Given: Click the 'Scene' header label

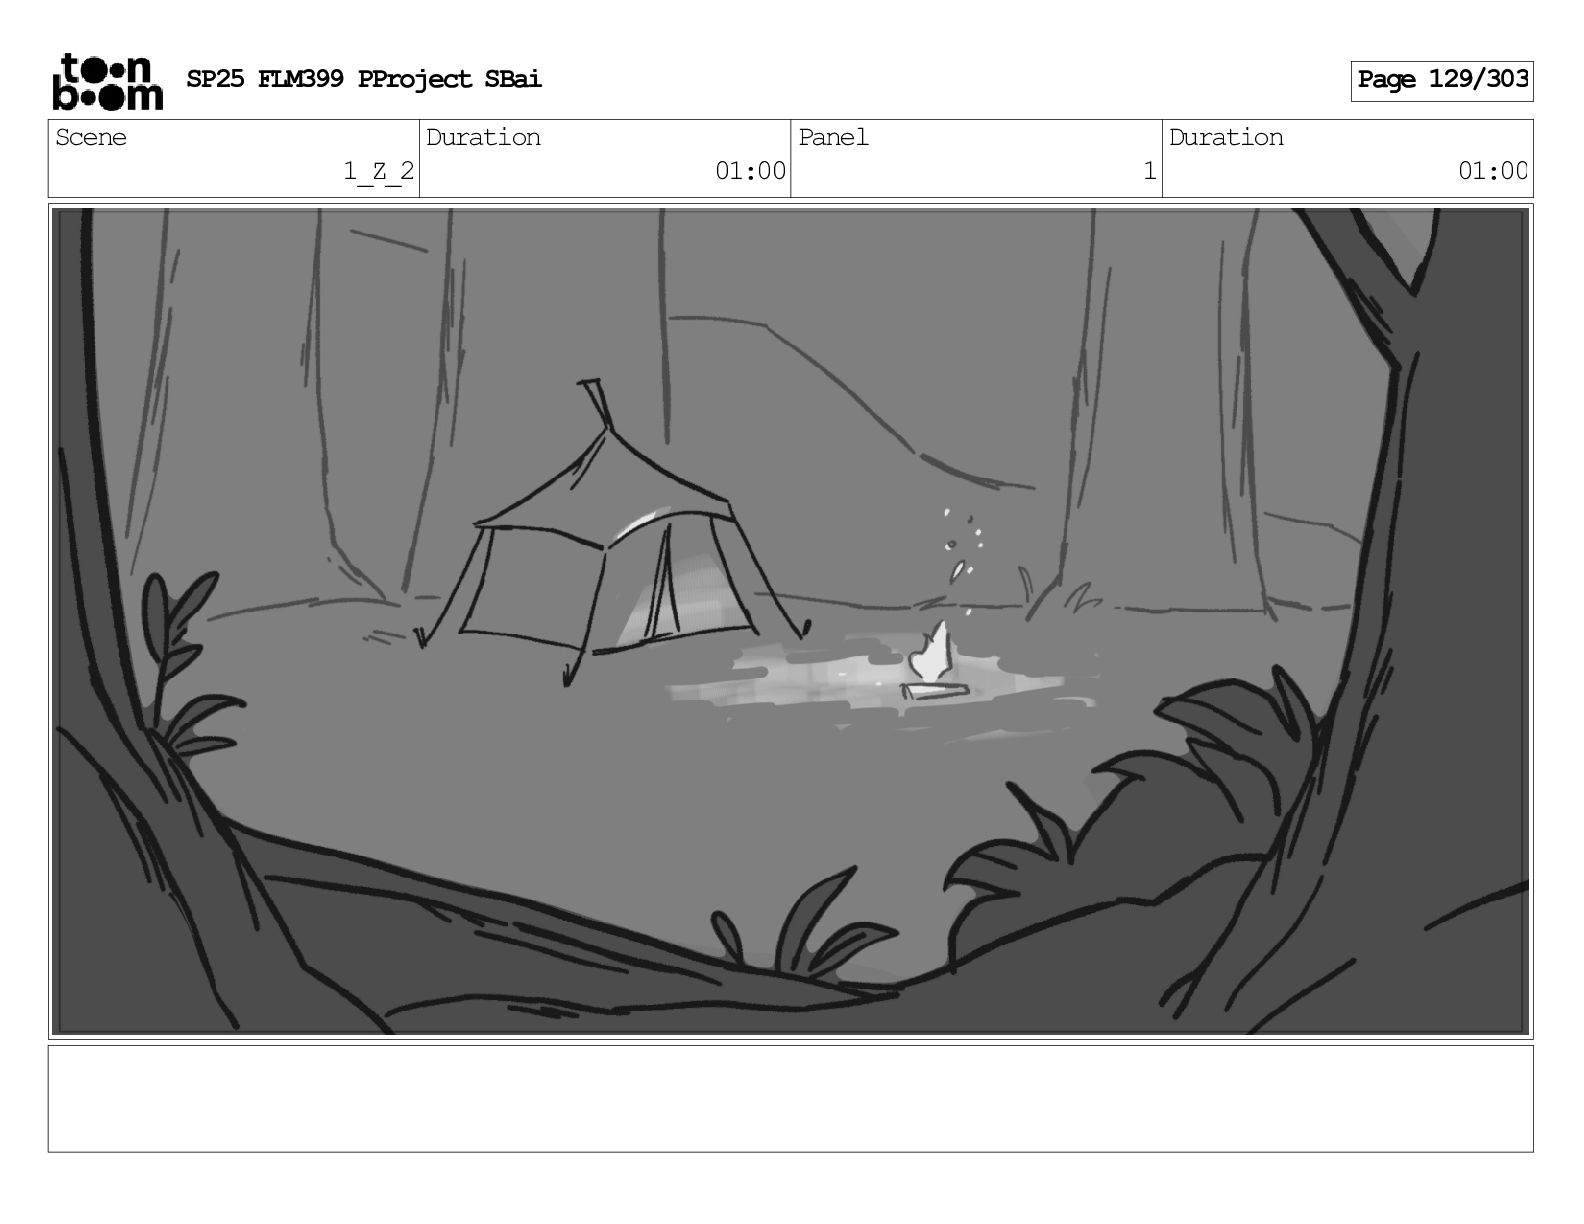Looking at the screenshot, I should tap(91, 137).
